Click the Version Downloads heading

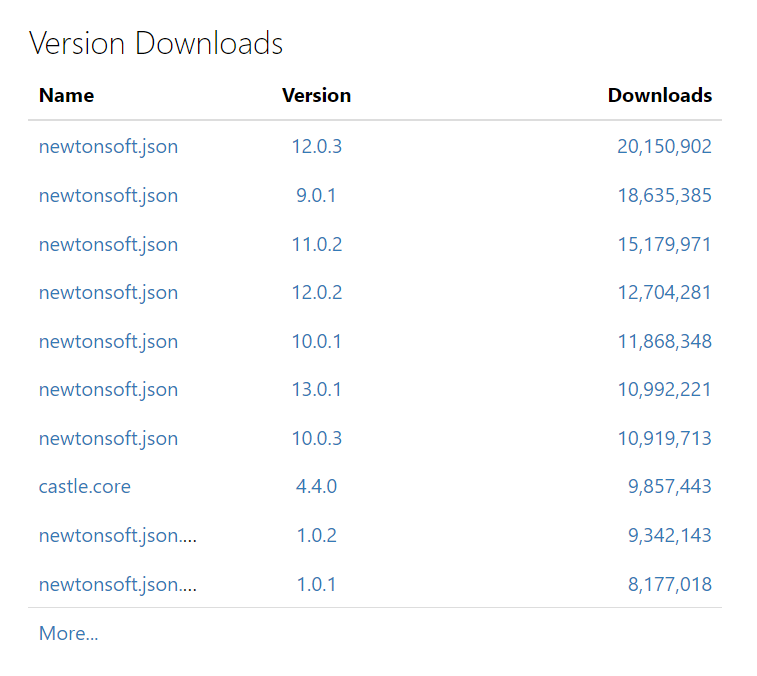155,43
